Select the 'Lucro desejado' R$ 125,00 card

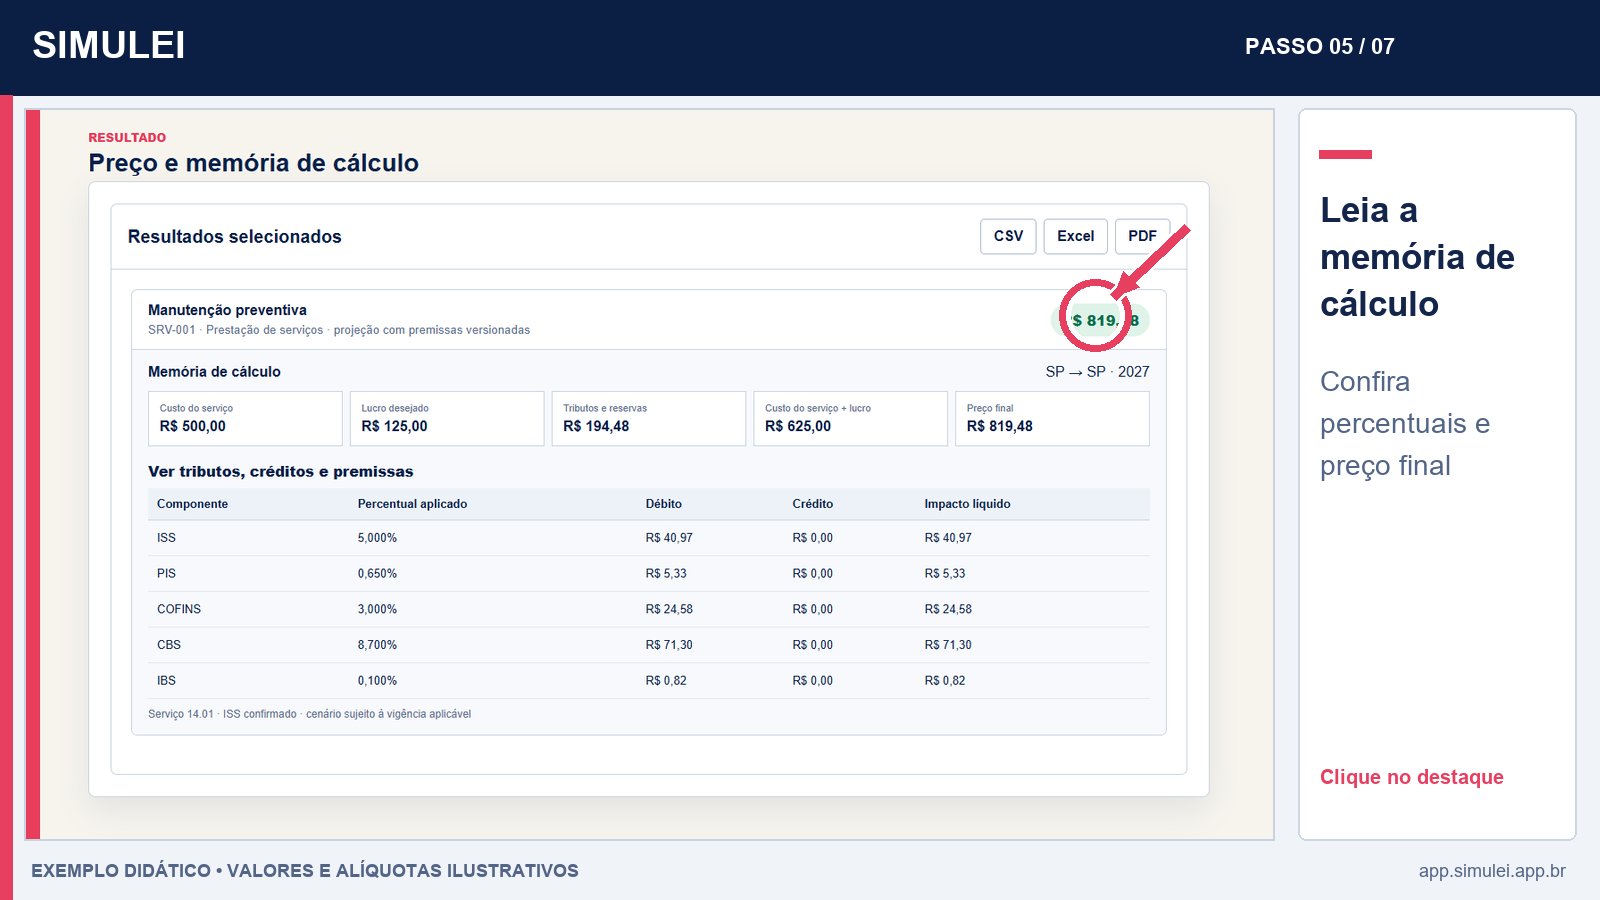pyautogui.click(x=447, y=418)
